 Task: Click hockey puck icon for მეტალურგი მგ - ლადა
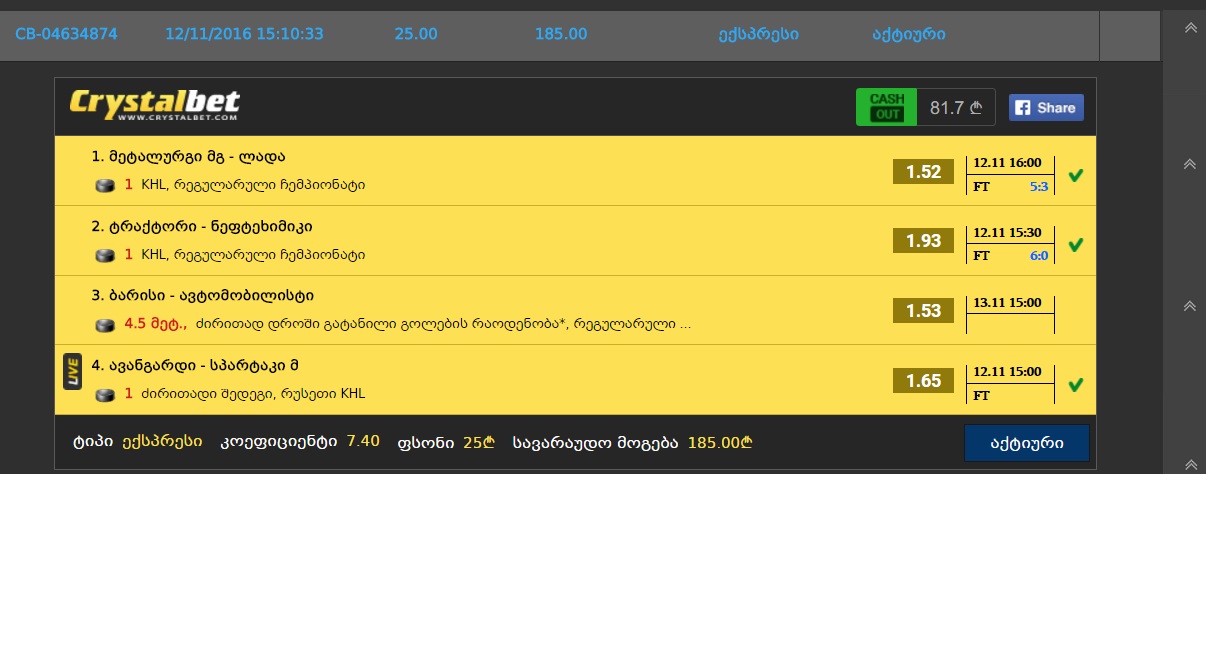(105, 185)
